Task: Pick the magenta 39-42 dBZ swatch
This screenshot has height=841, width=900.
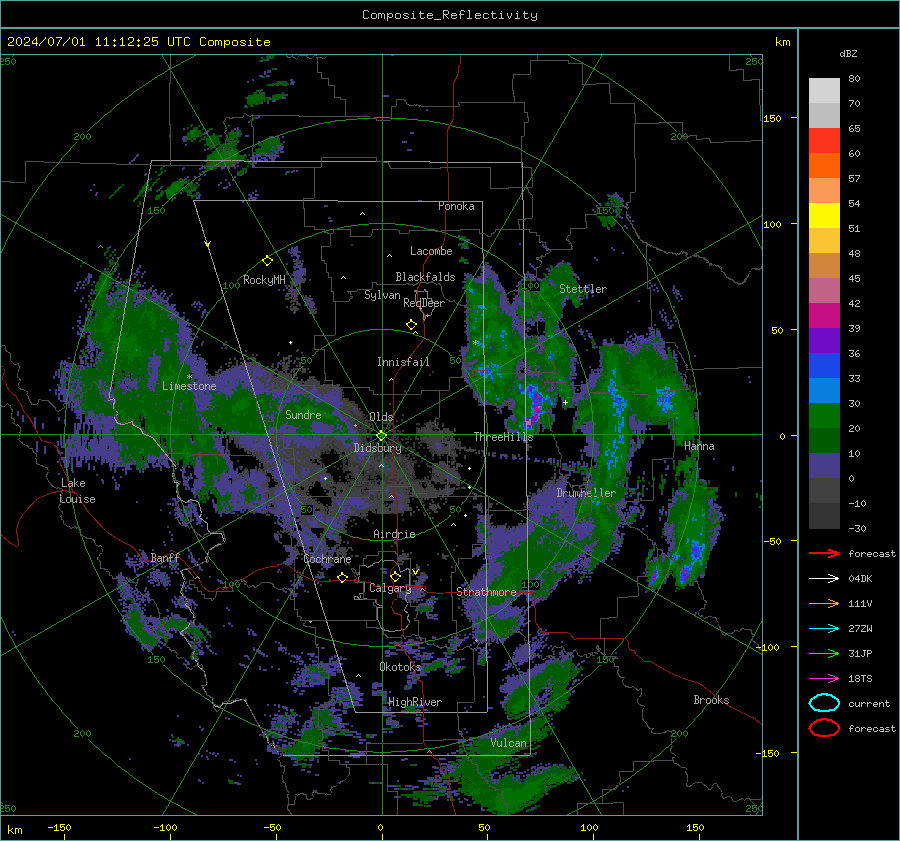Action: [x=824, y=315]
